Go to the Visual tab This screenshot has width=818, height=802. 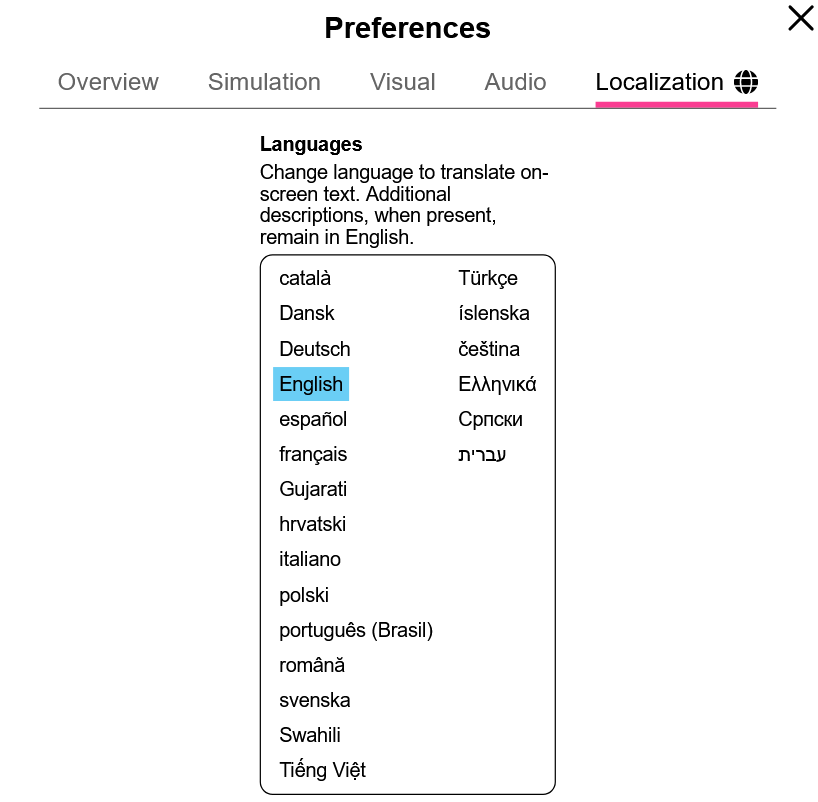pyautogui.click(x=402, y=82)
